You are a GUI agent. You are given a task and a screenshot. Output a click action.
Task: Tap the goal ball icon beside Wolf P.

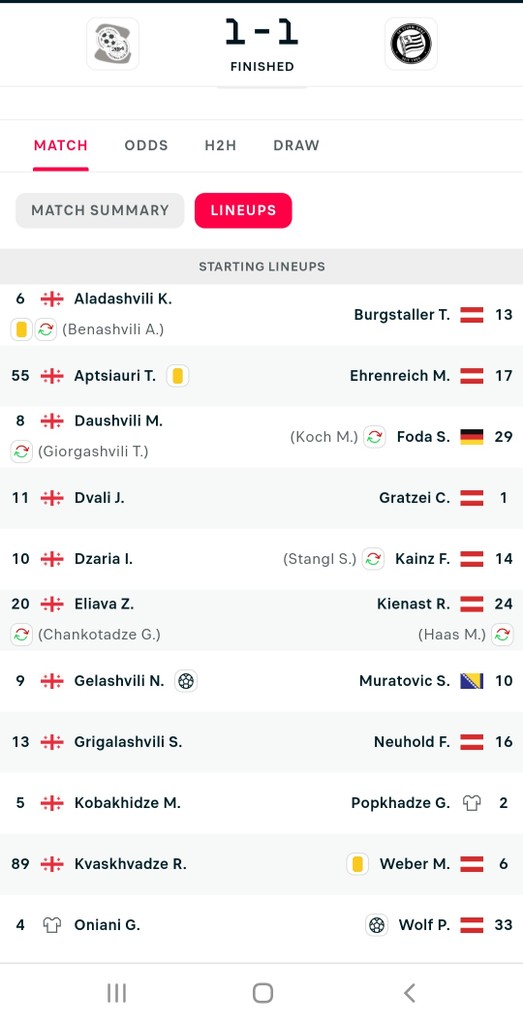[x=377, y=925]
